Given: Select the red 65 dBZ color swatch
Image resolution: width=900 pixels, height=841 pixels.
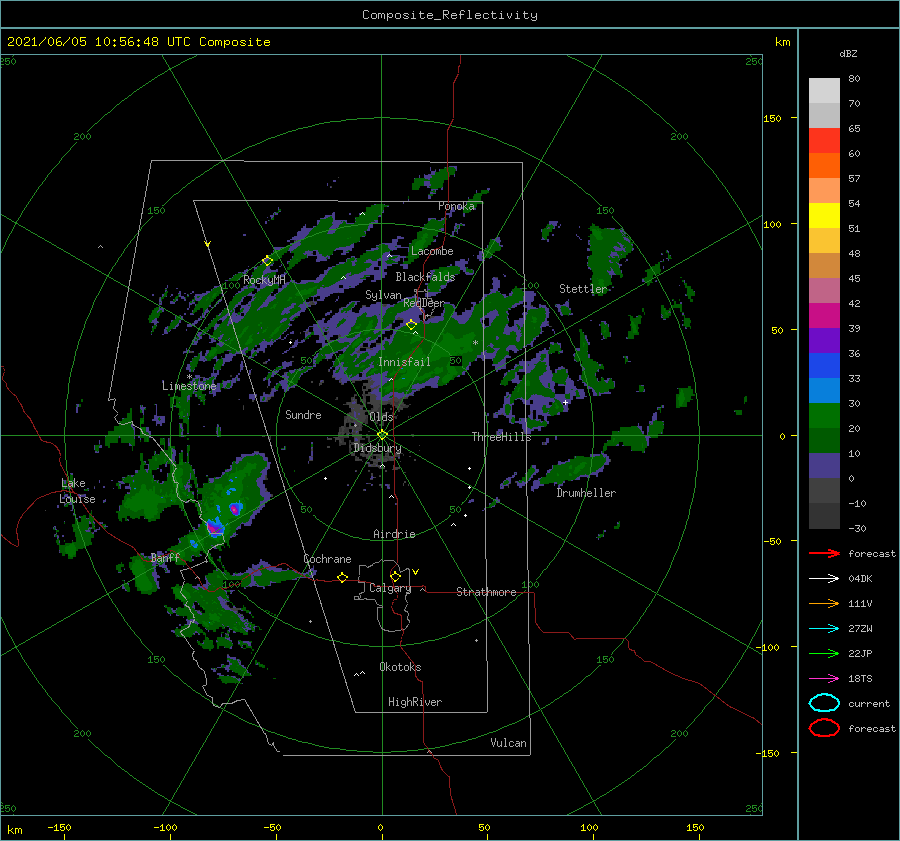Looking at the screenshot, I should pos(824,140).
